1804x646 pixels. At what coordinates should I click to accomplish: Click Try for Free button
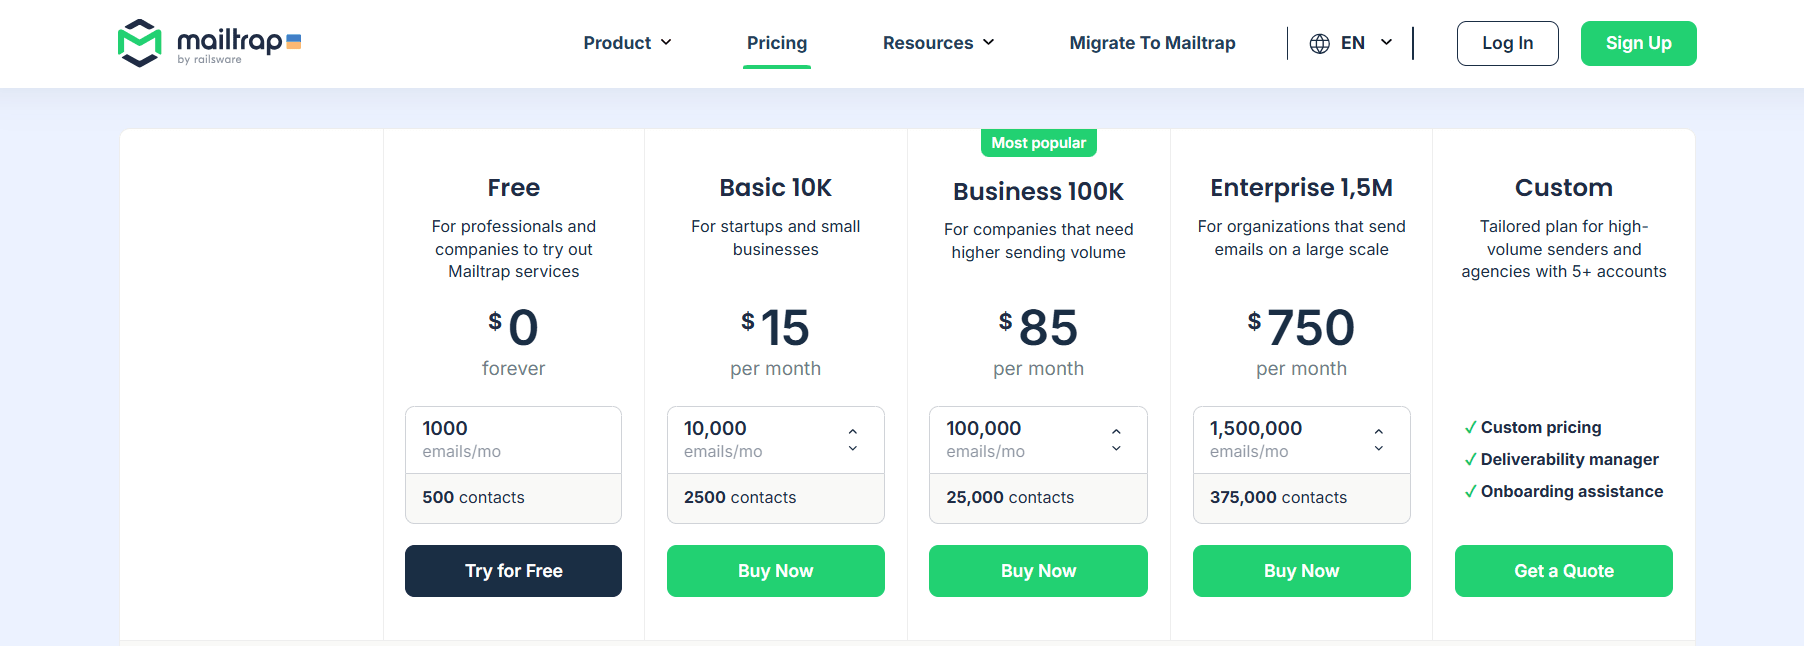click(513, 571)
